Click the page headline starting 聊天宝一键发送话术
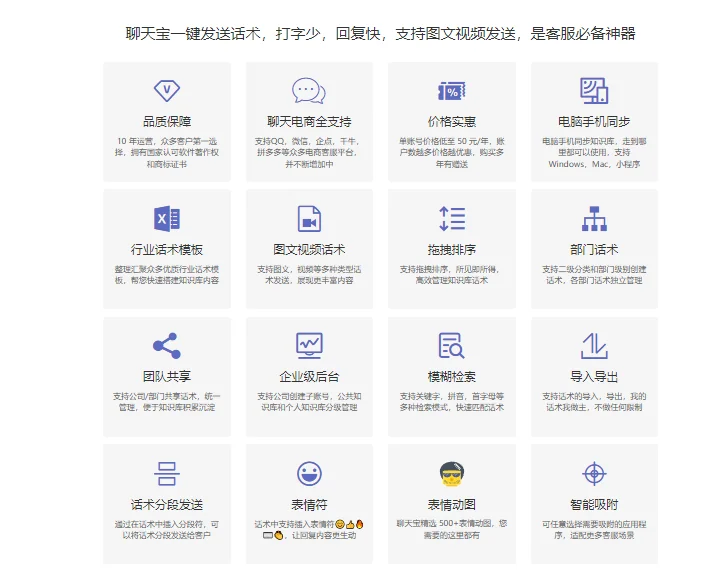The image size is (724, 580). coord(380,34)
